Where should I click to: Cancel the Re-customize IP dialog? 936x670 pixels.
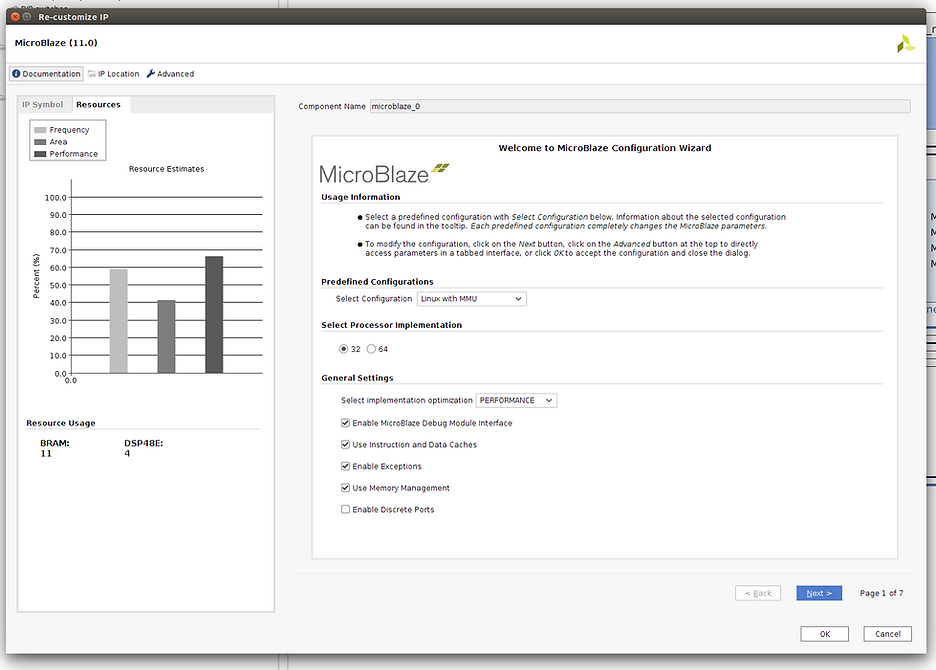point(887,634)
